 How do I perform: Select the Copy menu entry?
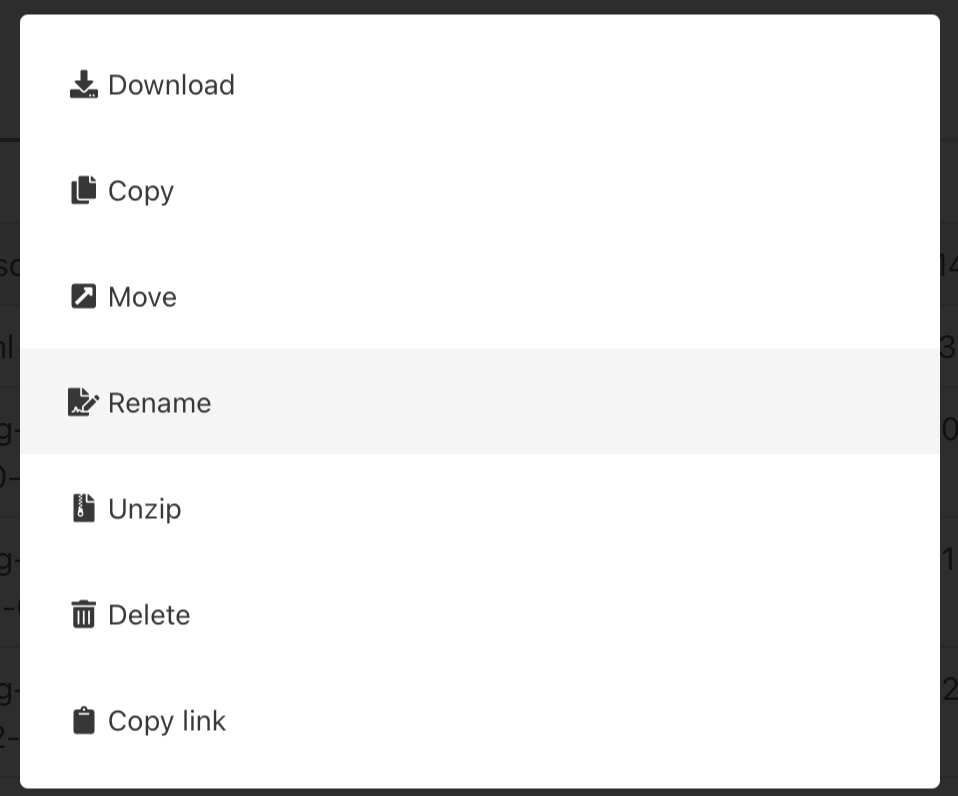coord(141,190)
